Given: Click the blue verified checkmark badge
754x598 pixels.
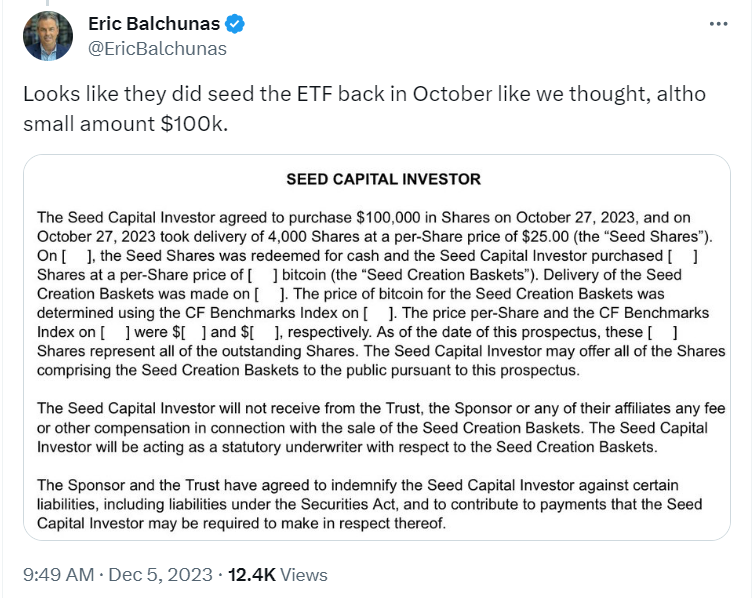Looking at the screenshot, I should 235,25.
